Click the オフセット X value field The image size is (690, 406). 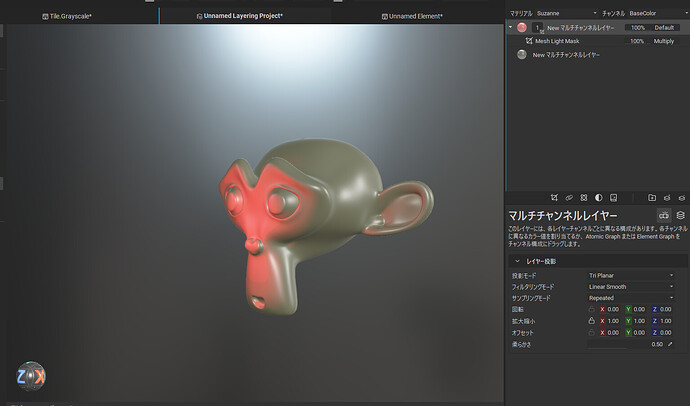click(x=613, y=333)
